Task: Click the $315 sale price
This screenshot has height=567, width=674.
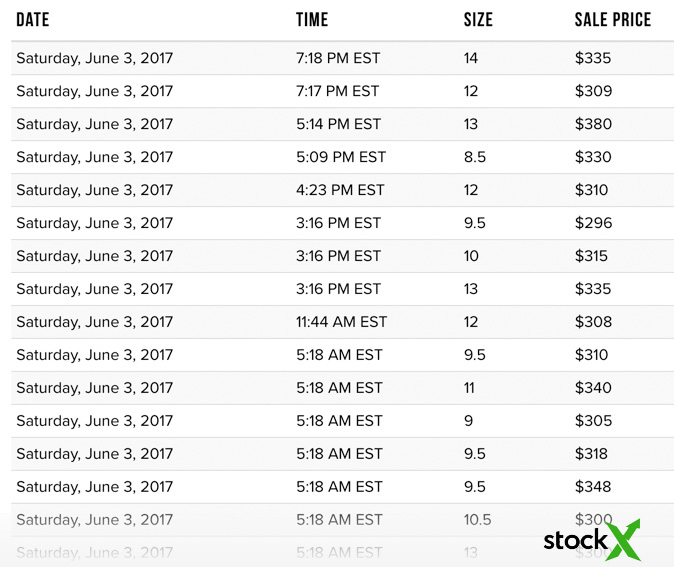Action: 591,256
